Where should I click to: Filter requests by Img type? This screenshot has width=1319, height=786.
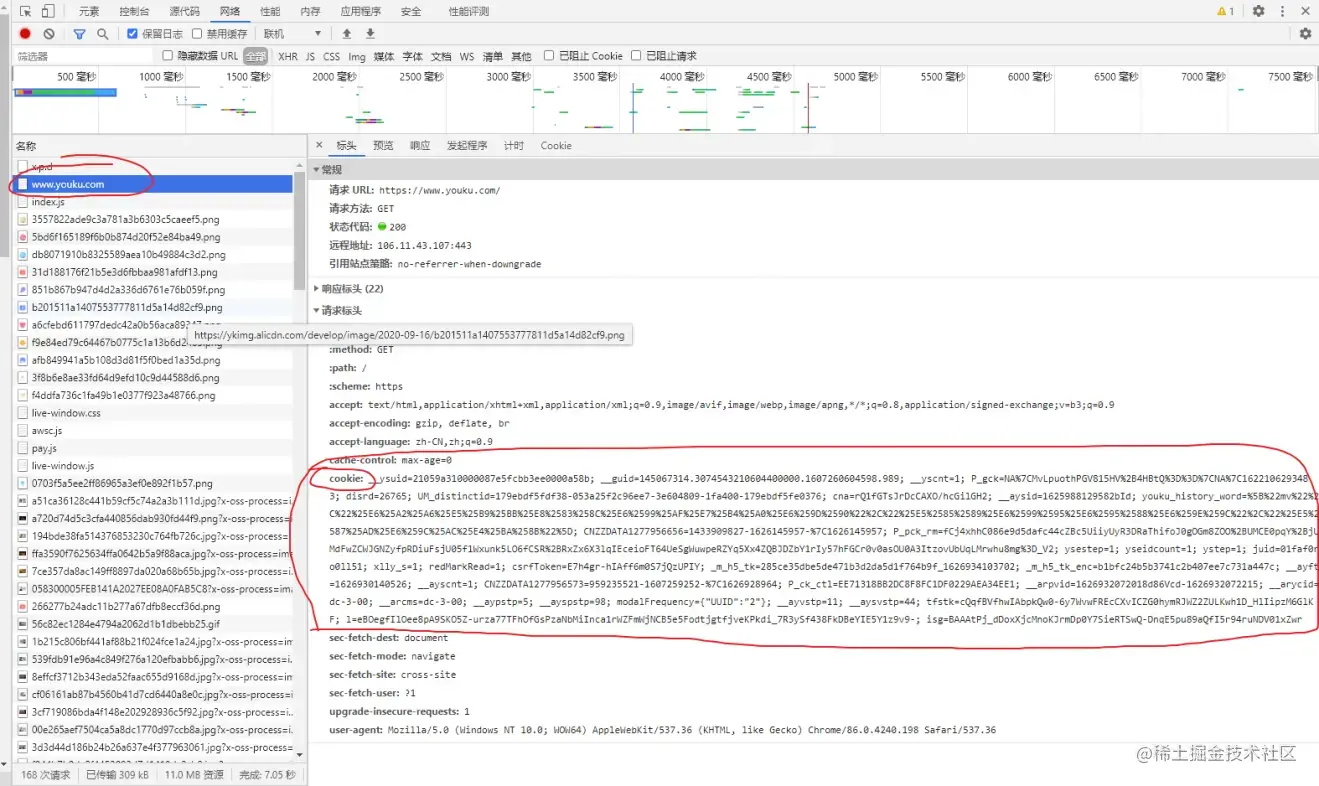coord(357,56)
